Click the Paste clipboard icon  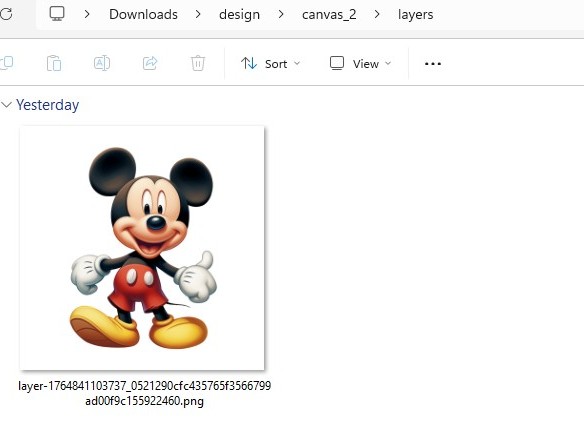pyautogui.click(x=54, y=63)
